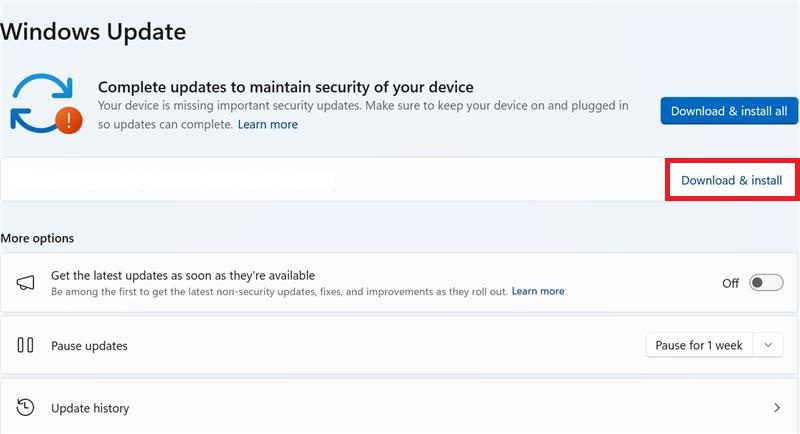Image resolution: width=800 pixels, height=434 pixels.
Task: Click the pause icon beside Pause updates
Action: (x=26, y=345)
